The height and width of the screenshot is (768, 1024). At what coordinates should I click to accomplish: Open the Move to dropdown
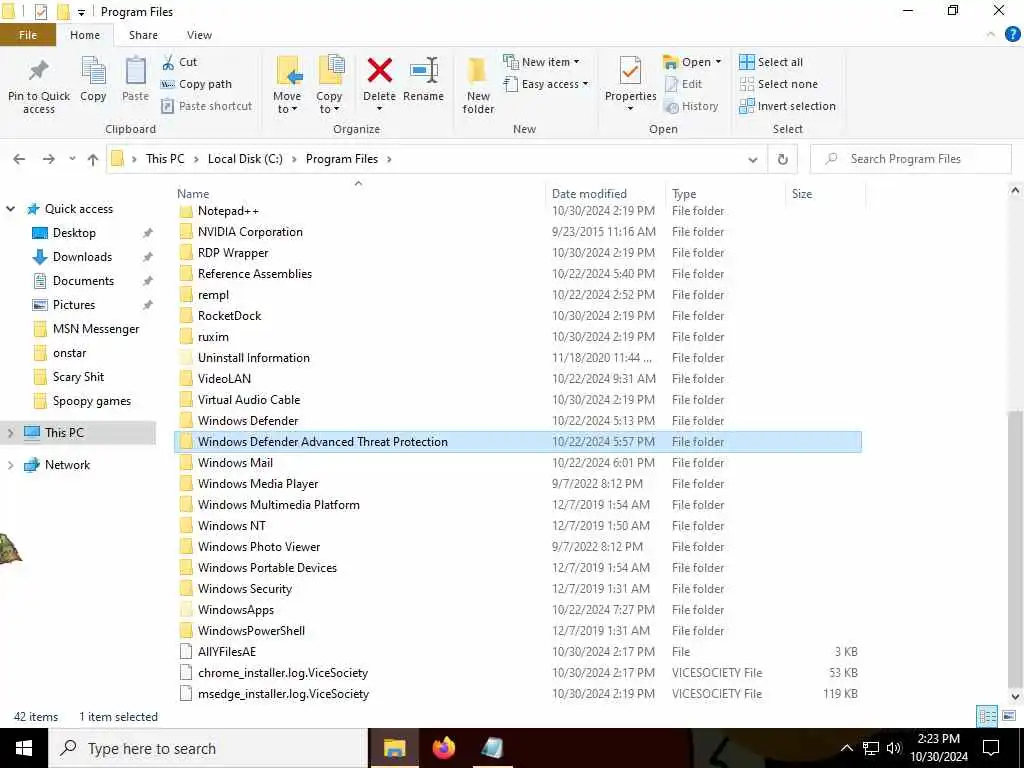[x=287, y=103]
